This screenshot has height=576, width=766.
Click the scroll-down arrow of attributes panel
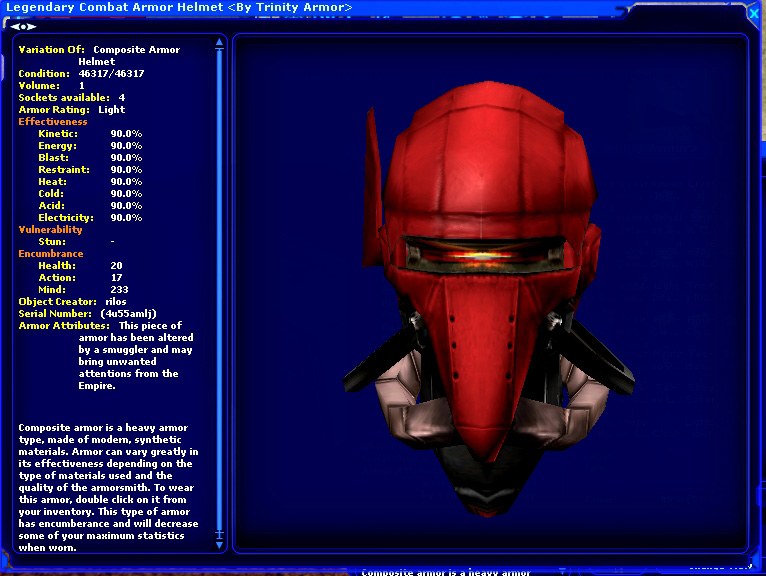219,545
